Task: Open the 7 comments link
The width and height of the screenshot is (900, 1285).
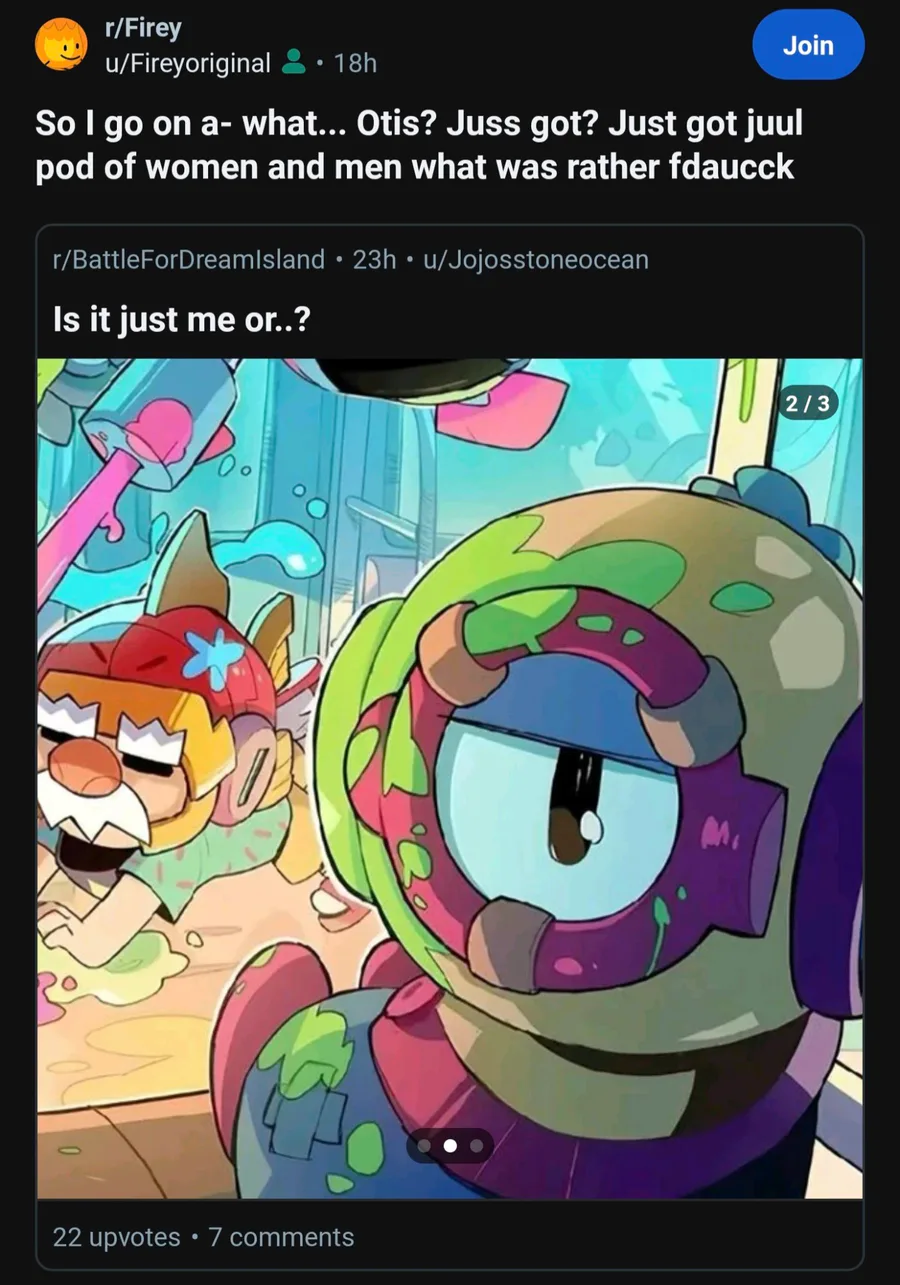Action: click(281, 1237)
